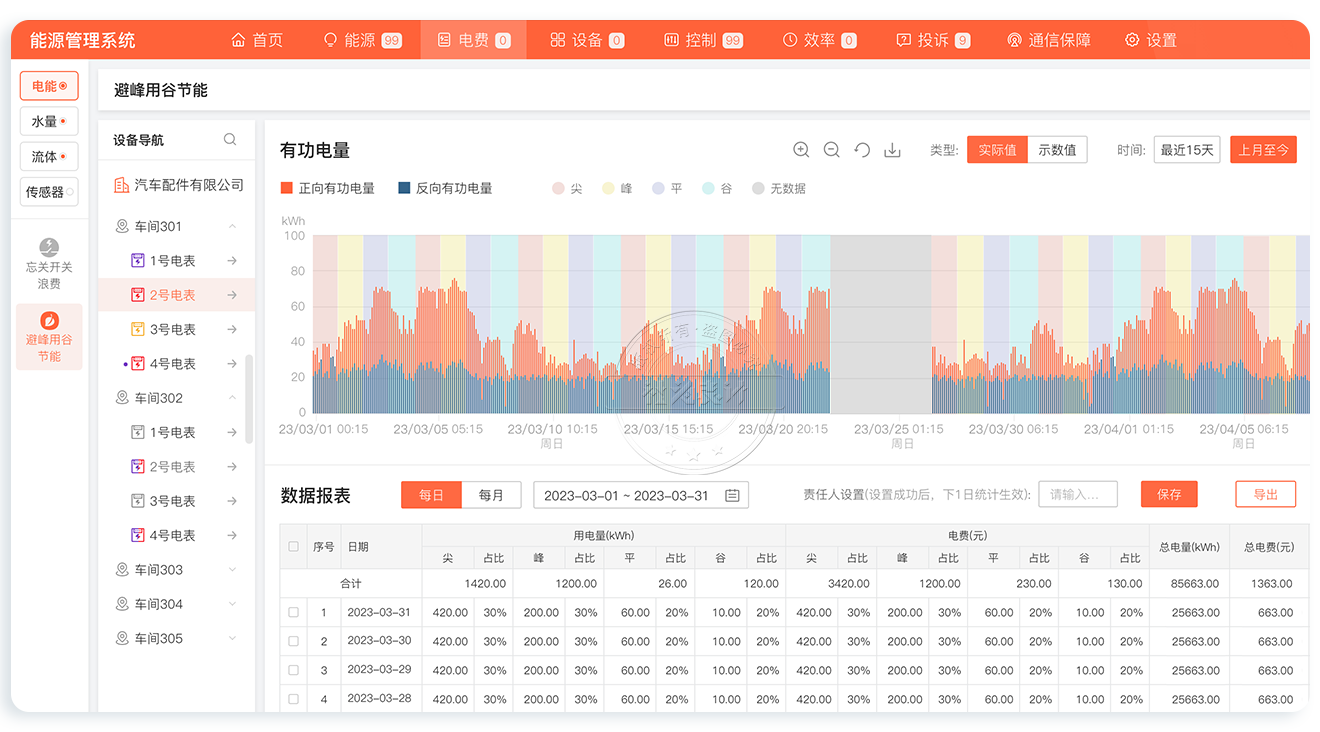Open the 2023-03-01 ~ 2023-03-31 date range picker
This screenshot has height=732, width=1320.
(641, 495)
